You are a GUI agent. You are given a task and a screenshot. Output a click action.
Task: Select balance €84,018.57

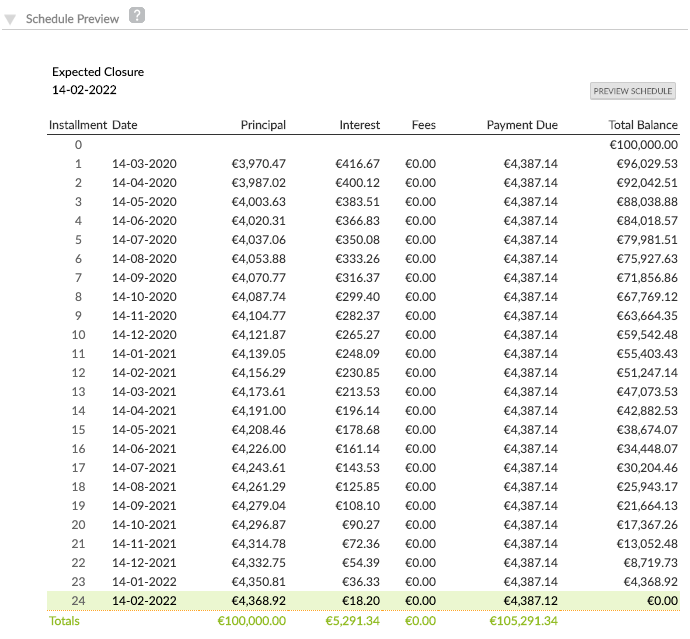[x=647, y=220]
